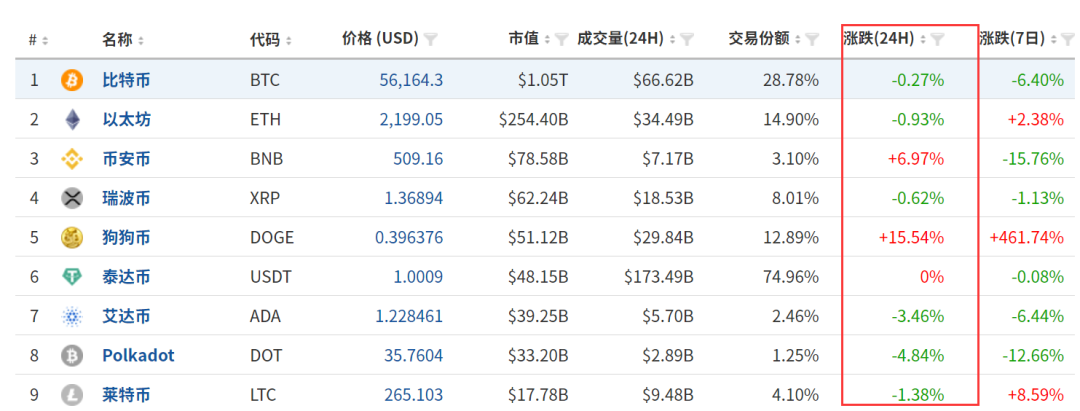Viewport: 1080px width, 411px height.
Task: Click the XRP coin icon
Action: pos(72,199)
